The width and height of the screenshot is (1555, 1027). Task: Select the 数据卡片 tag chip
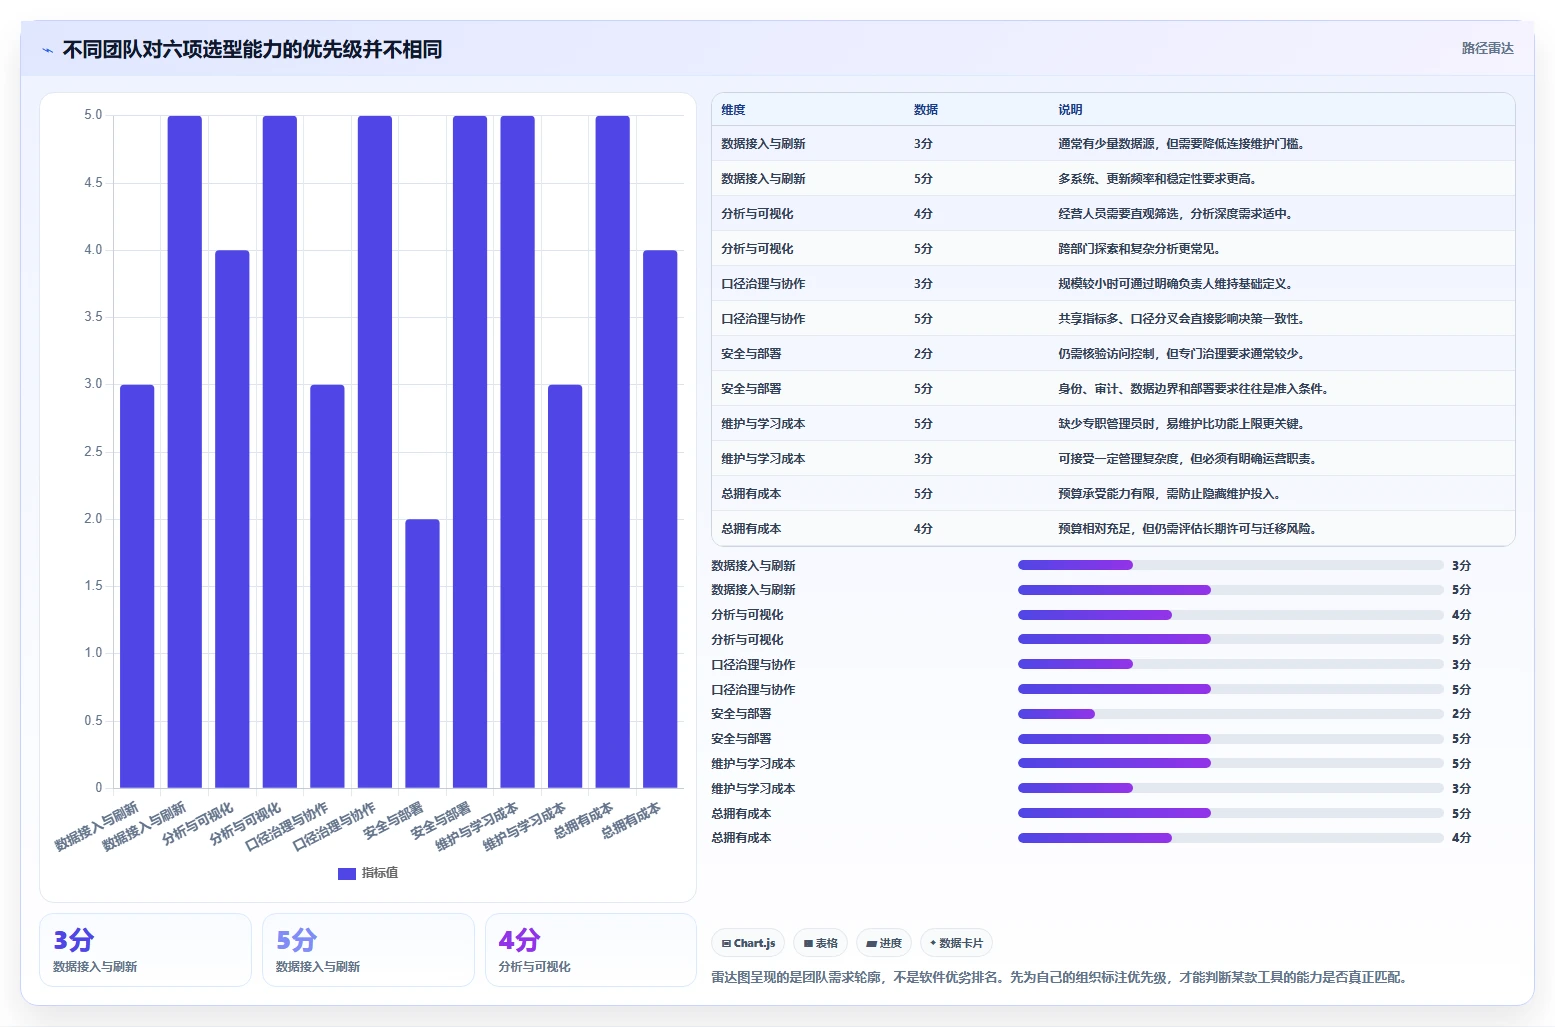click(x=956, y=943)
